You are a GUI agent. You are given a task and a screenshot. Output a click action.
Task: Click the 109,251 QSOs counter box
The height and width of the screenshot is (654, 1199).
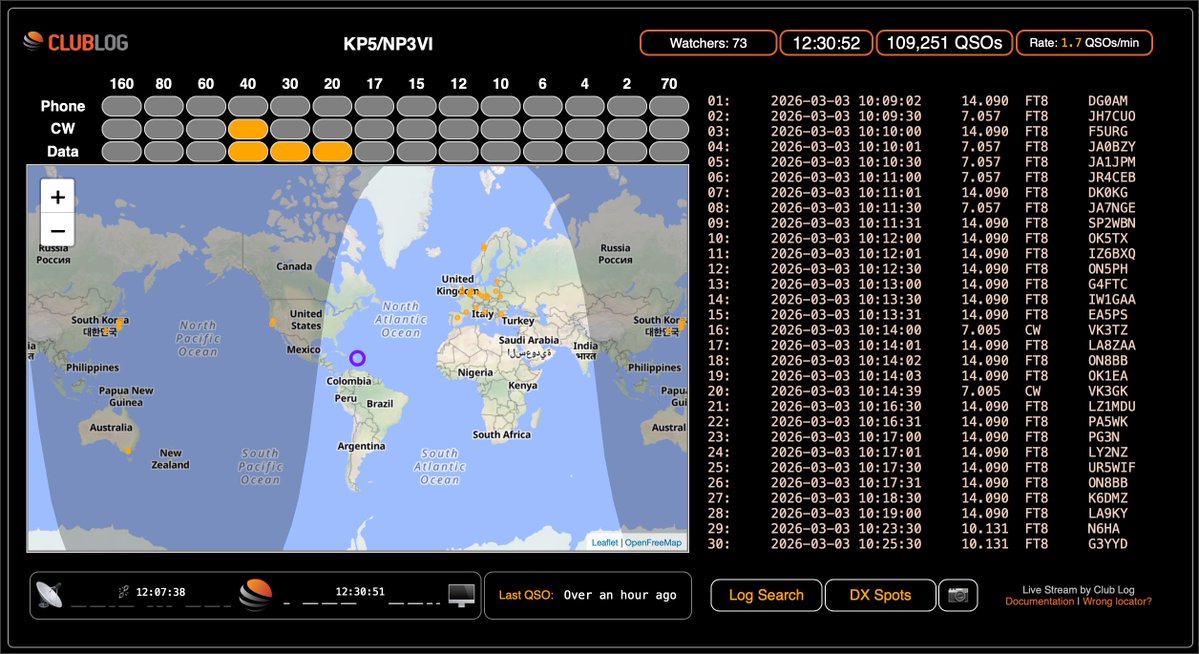coord(944,43)
